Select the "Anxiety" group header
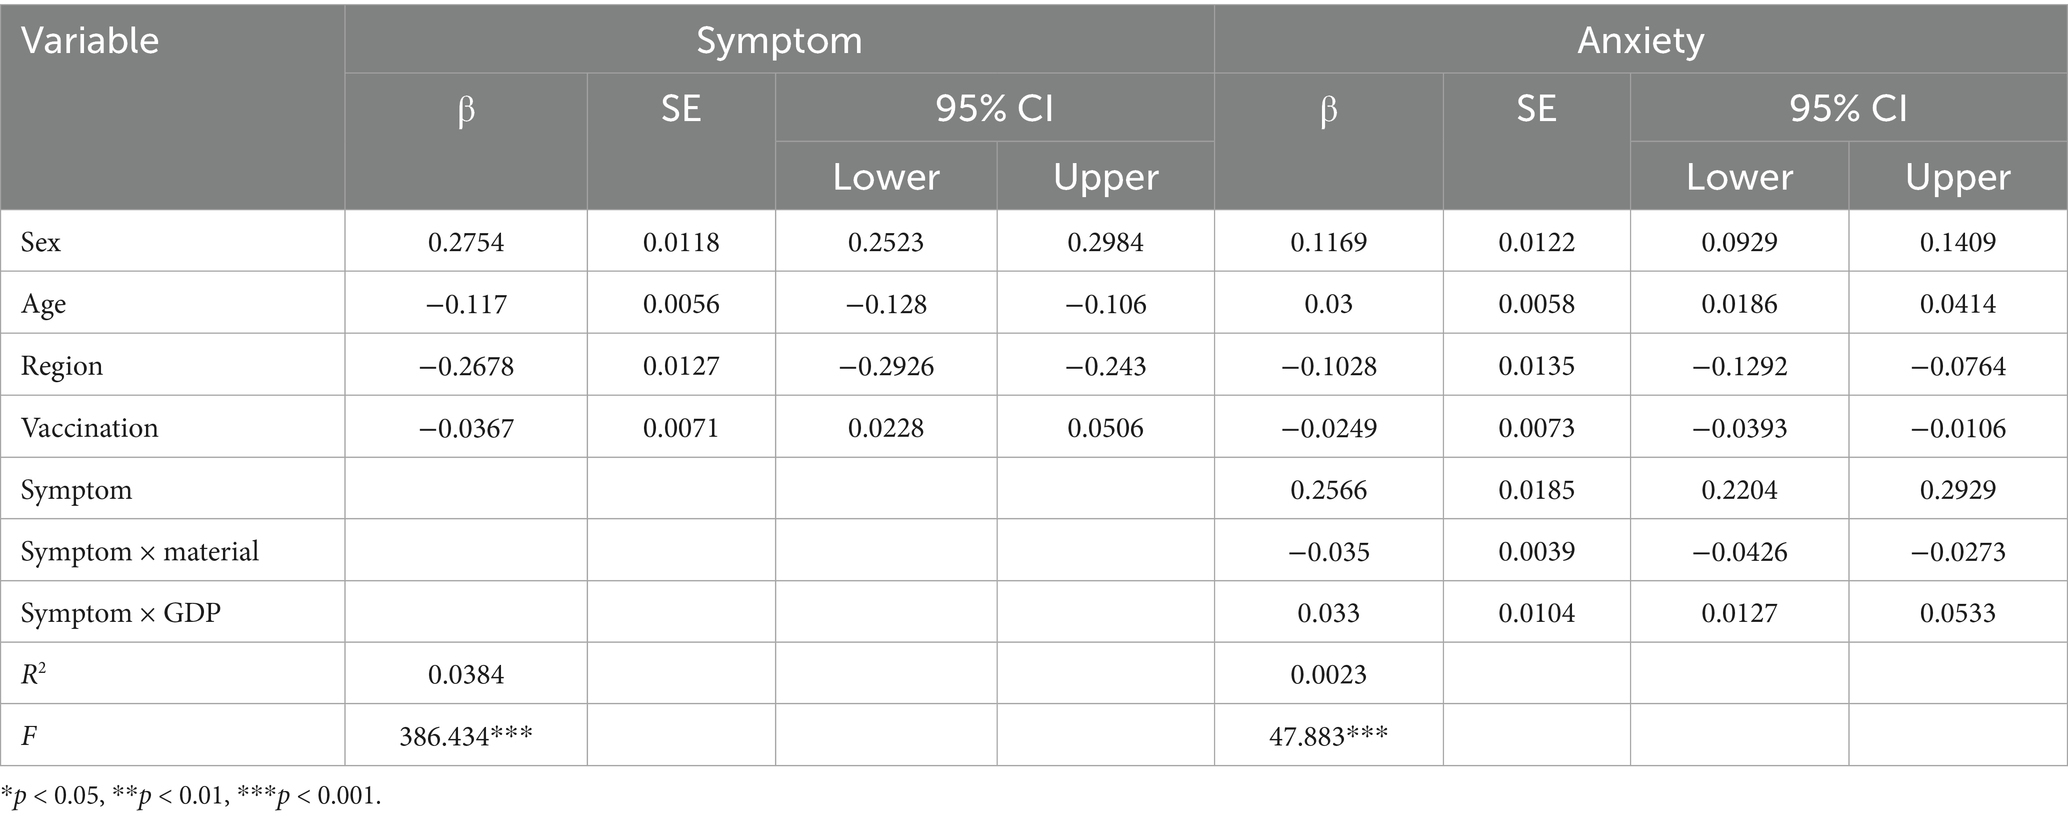Viewport: 2068px width, 820px height. pyautogui.click(x=1640, y=41)
